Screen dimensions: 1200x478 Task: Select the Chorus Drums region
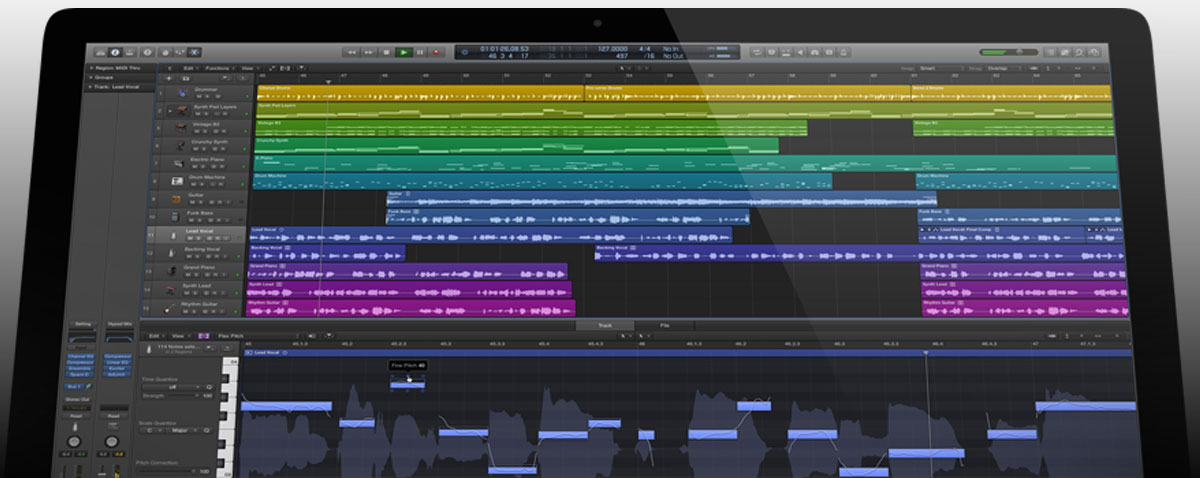(x=420, y=93)
